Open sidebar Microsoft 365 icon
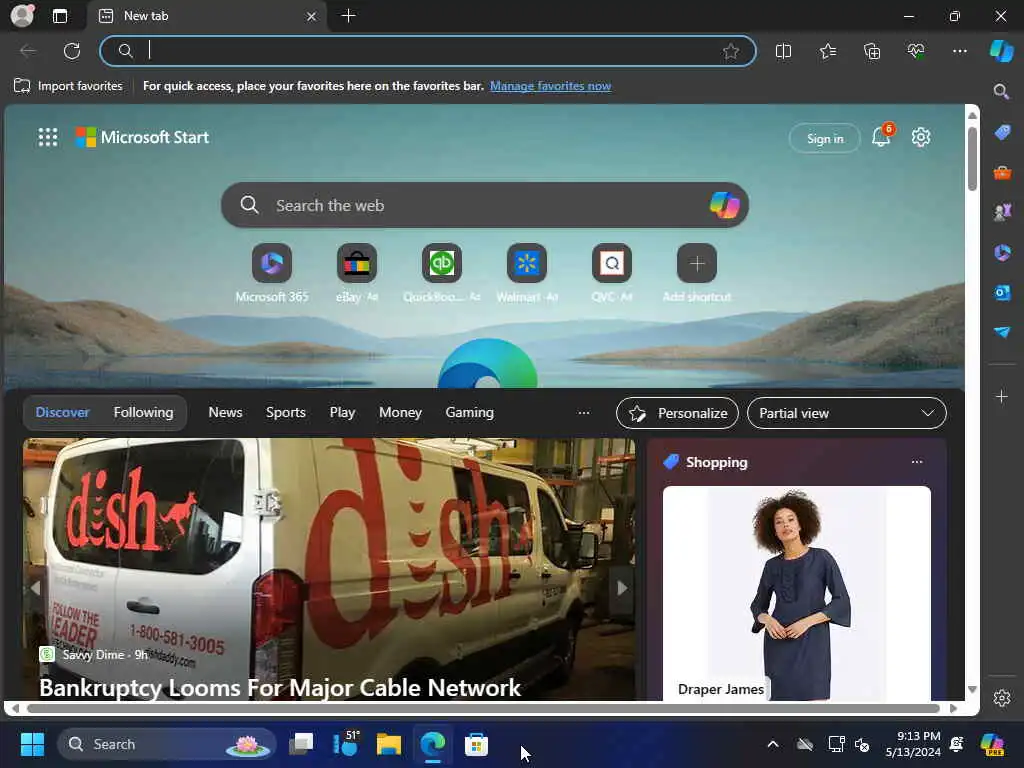 [1002, 252]
